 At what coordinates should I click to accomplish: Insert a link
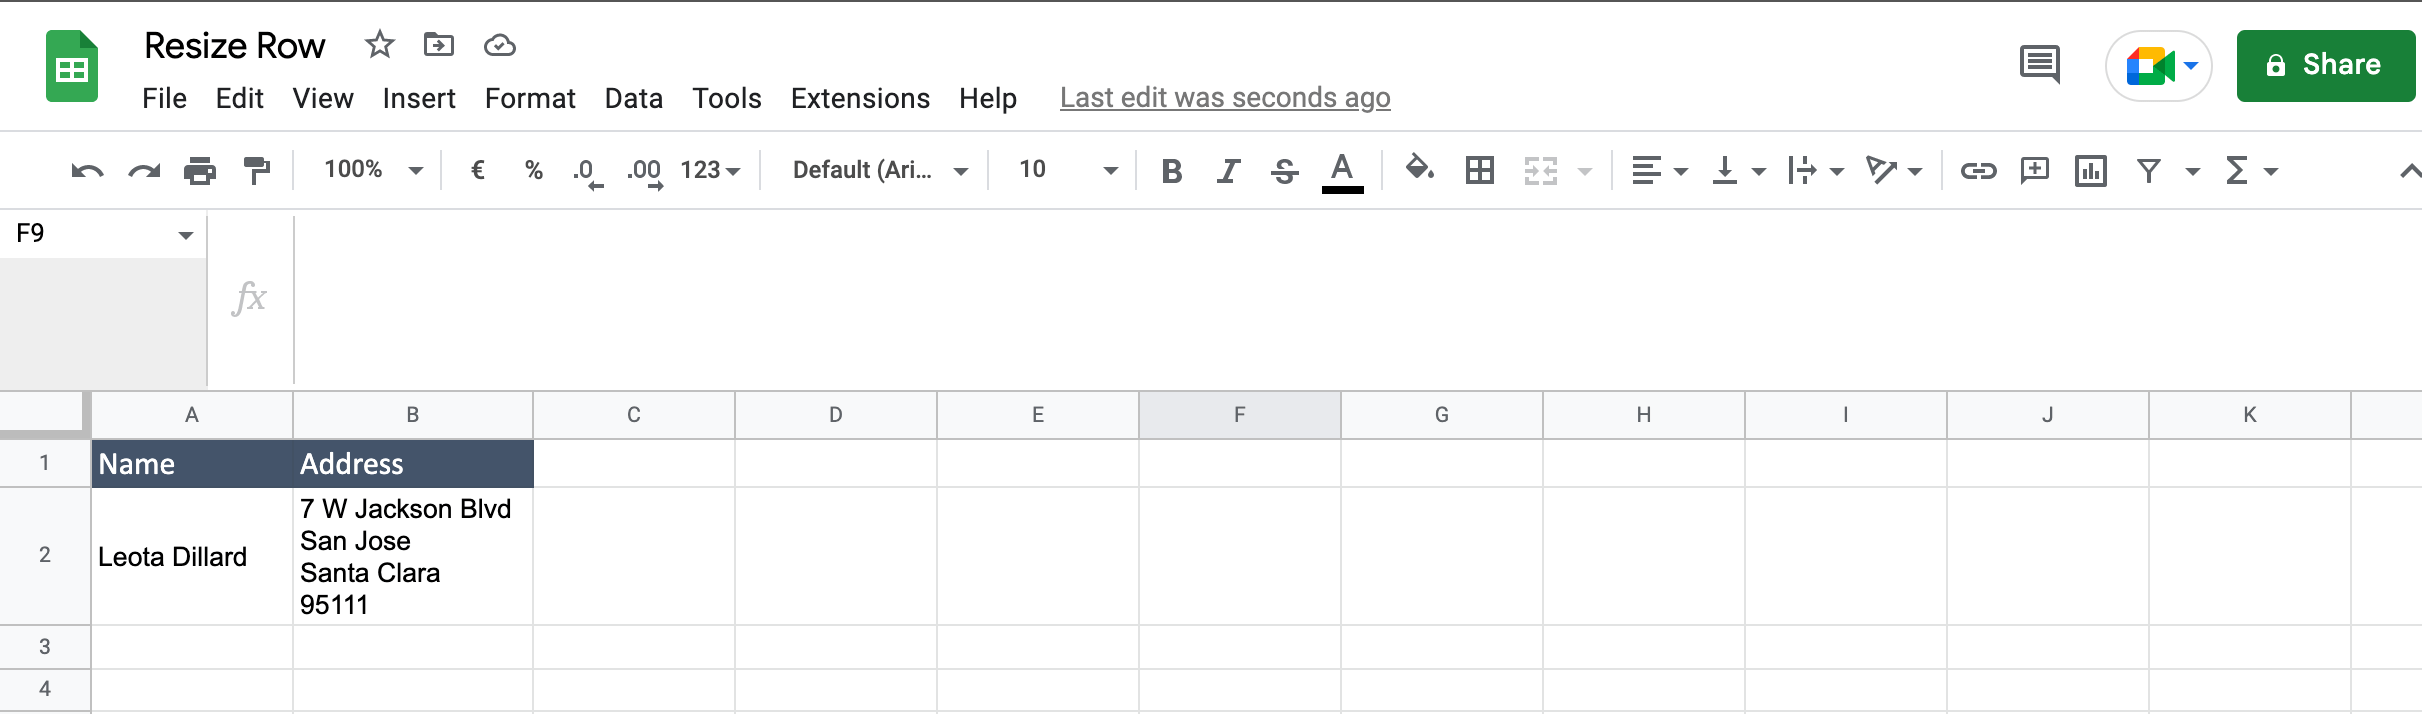(1980, 170)
